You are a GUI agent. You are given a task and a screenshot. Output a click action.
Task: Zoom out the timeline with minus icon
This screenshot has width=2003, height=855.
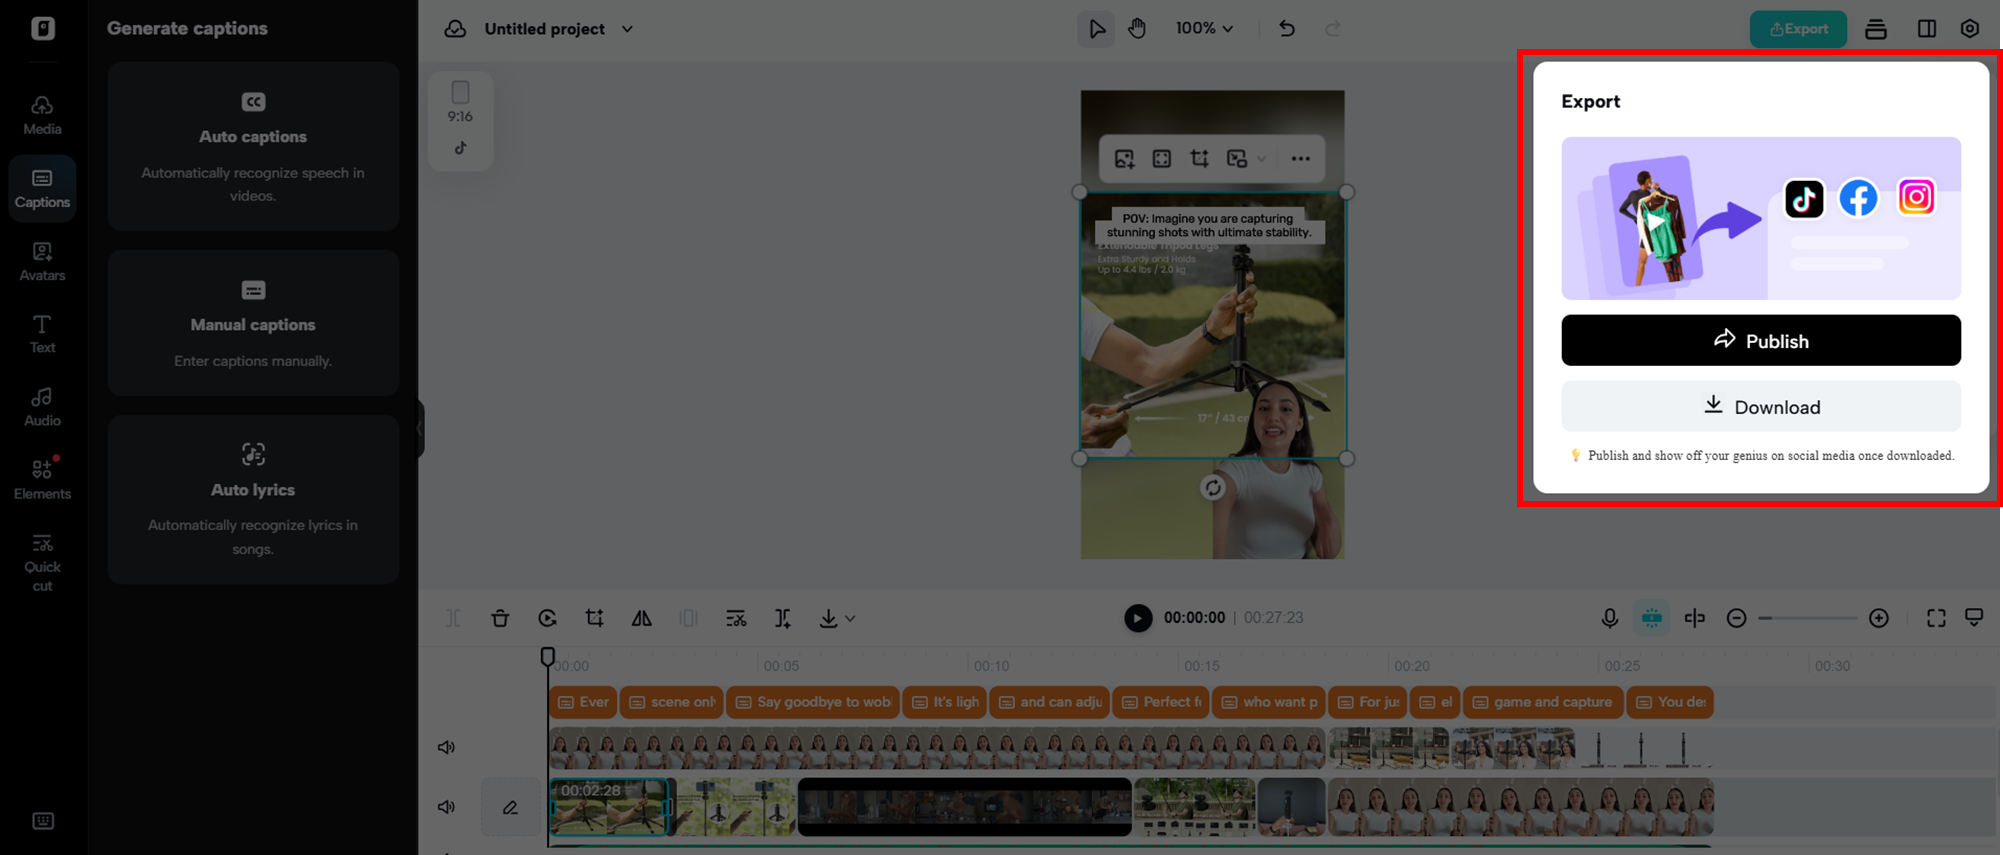tap(1736, 618)
